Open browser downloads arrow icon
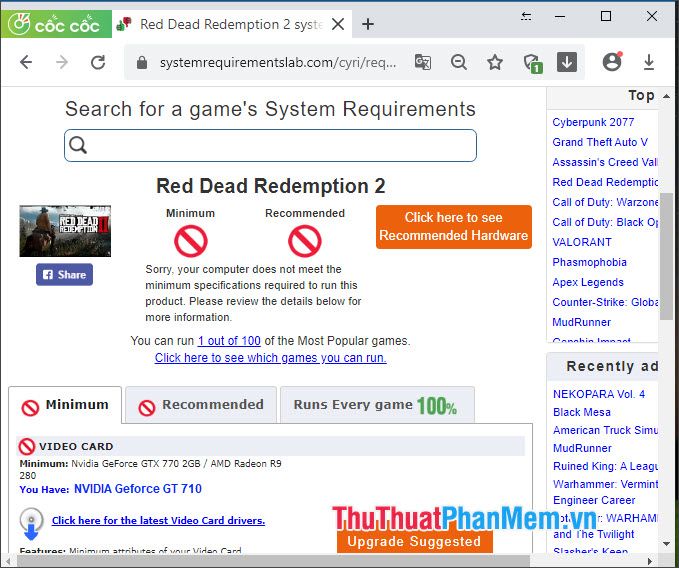The width and height of the screenshot is (679, 568). click(648, 62)
